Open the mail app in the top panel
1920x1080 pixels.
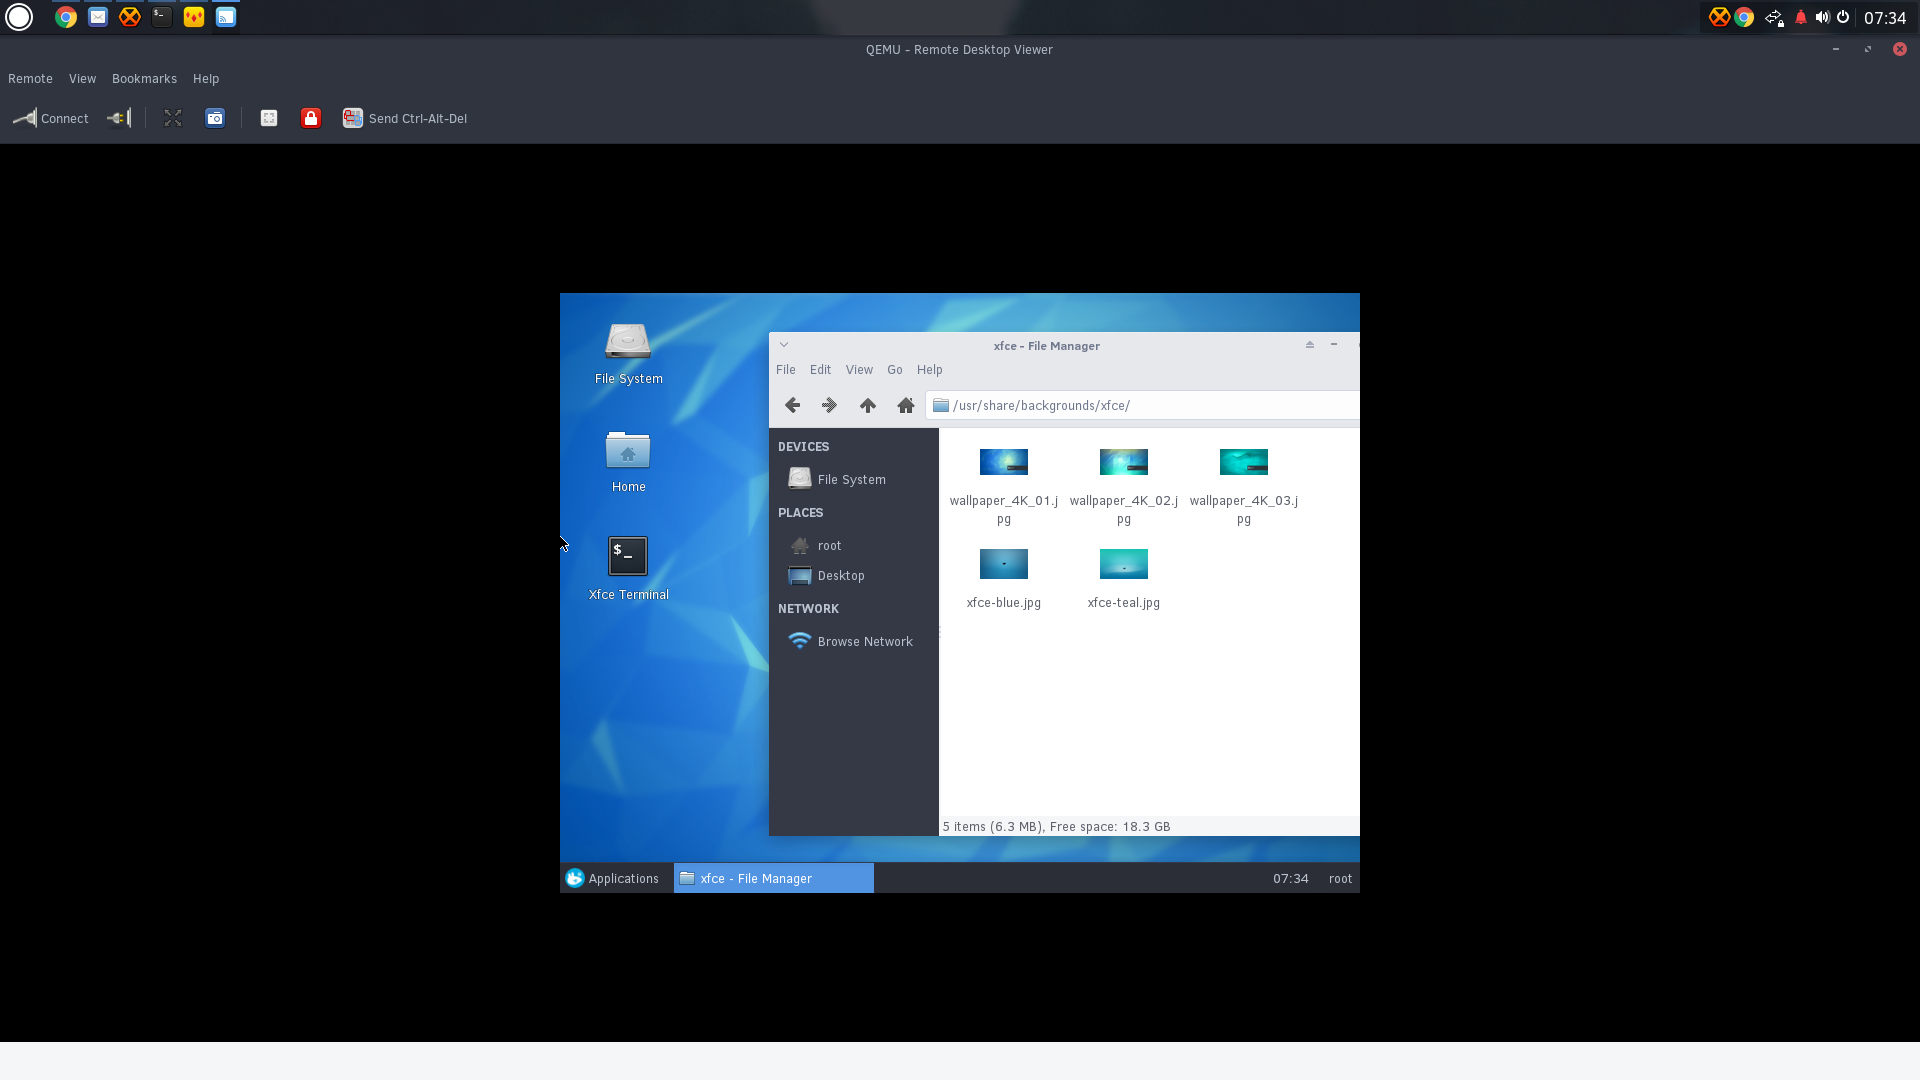point(98,17)
